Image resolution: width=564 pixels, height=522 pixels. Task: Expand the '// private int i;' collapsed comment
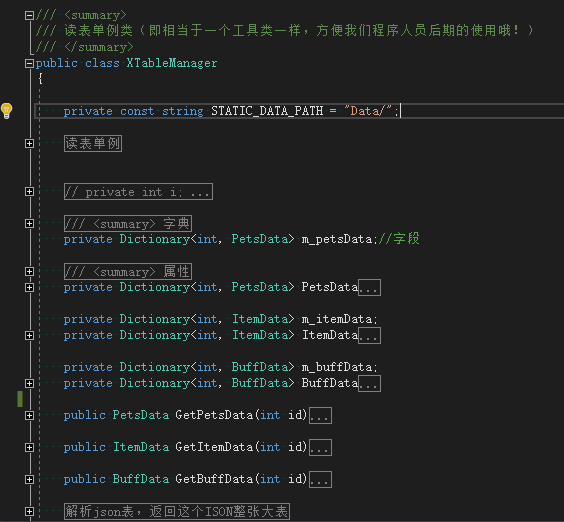point(29,192)
